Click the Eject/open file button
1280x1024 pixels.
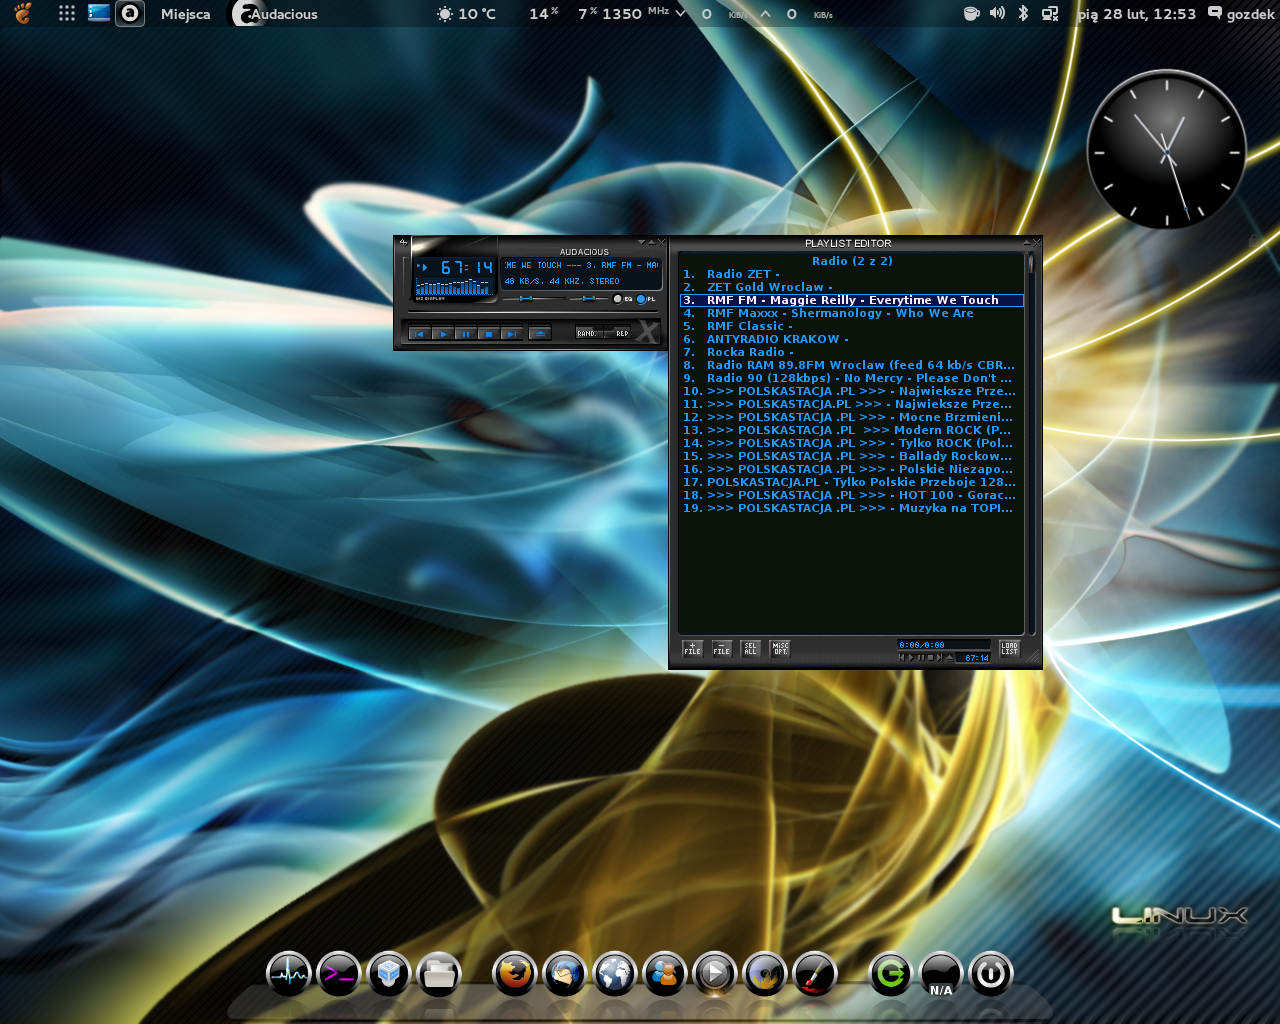click(x=540, y=334)
